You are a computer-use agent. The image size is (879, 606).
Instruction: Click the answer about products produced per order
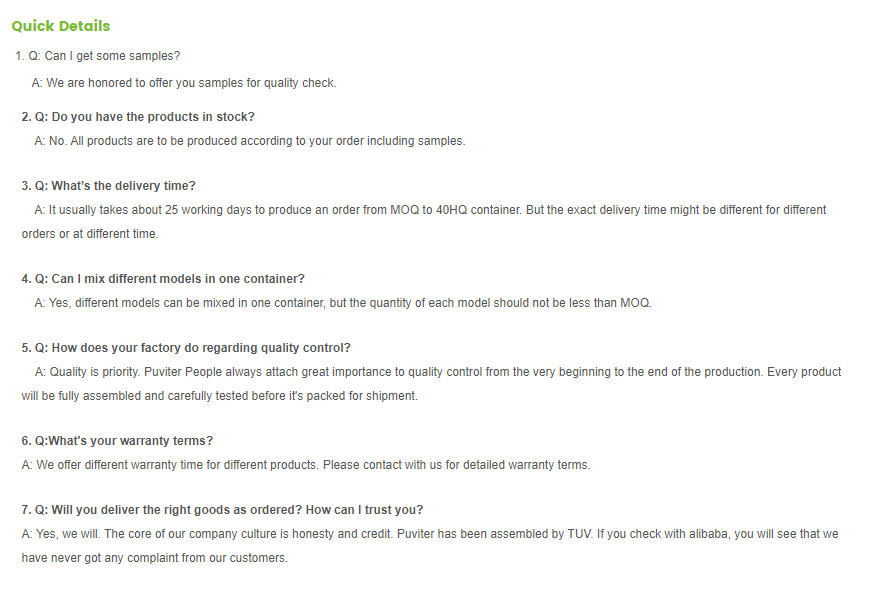coord(250,141)
